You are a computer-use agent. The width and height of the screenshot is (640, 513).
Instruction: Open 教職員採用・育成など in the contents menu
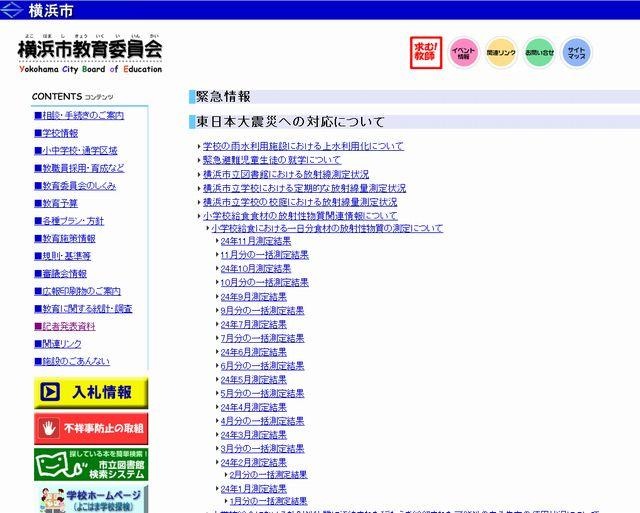79,168
